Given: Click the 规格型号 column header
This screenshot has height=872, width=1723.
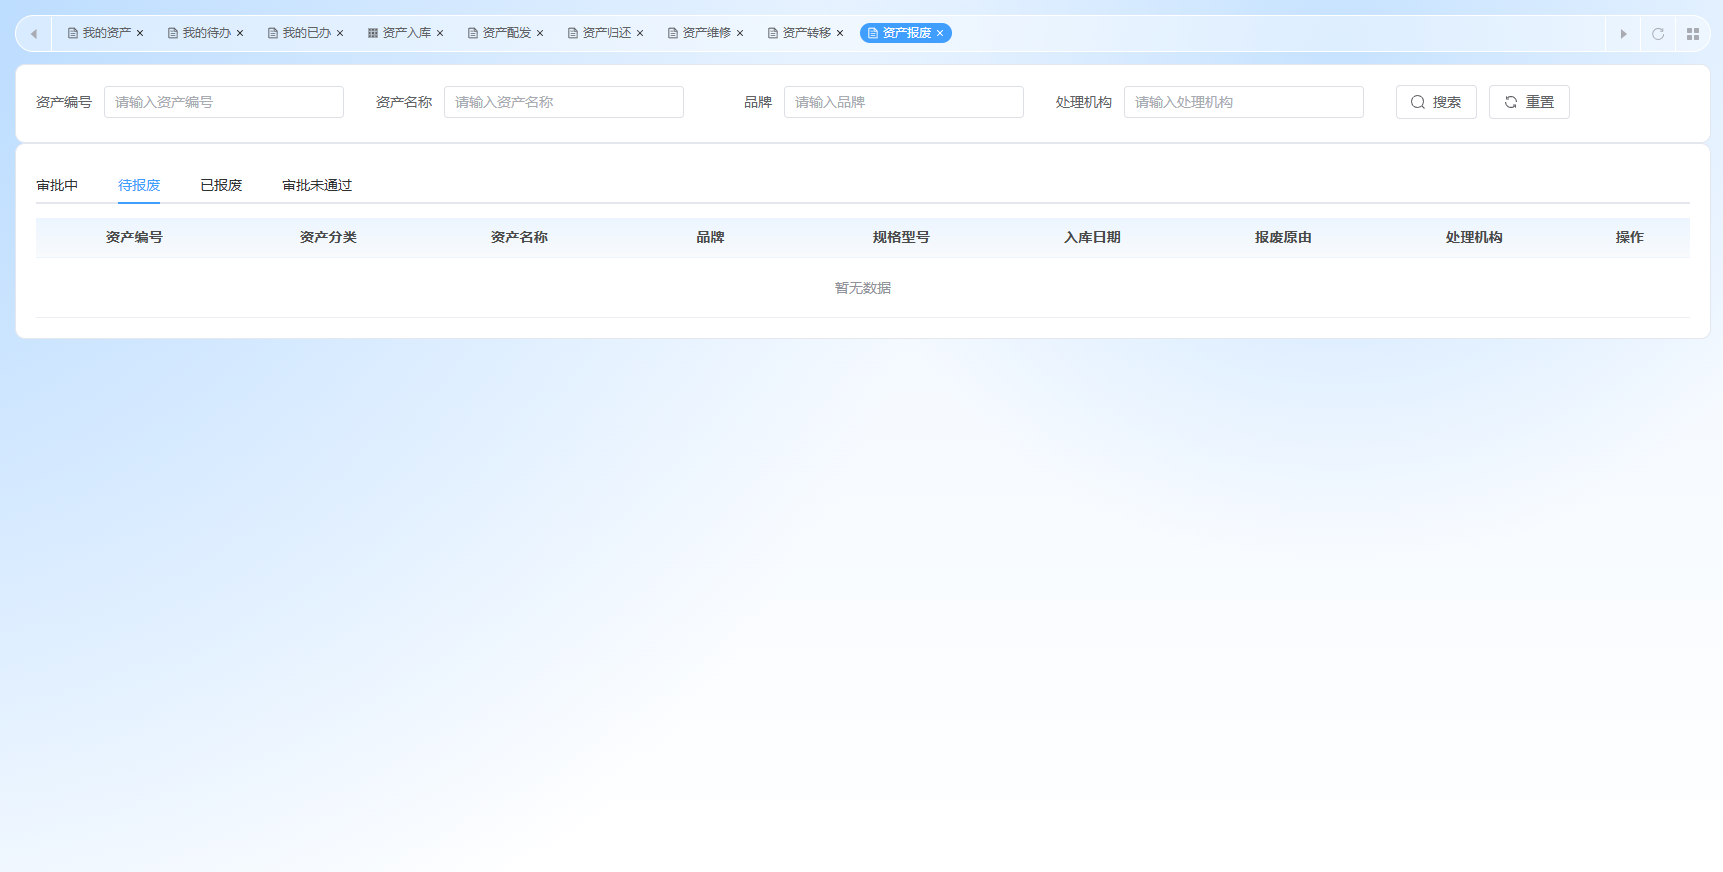Looking at the screenshot, I should [x=901, y=237].
